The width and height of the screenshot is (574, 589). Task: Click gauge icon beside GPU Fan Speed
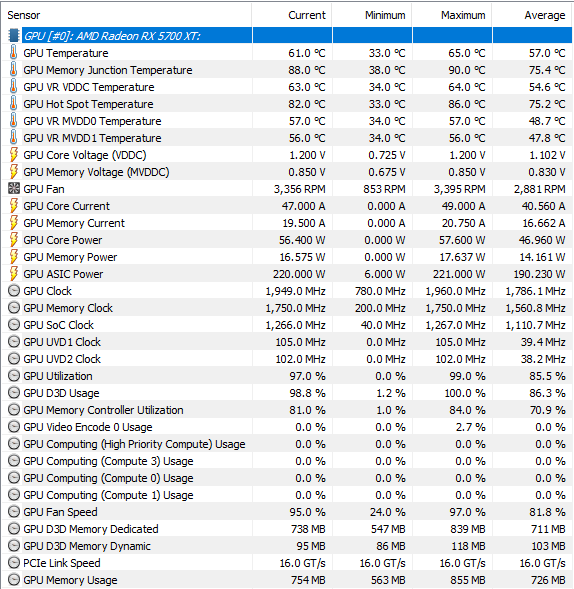(14, 512)
